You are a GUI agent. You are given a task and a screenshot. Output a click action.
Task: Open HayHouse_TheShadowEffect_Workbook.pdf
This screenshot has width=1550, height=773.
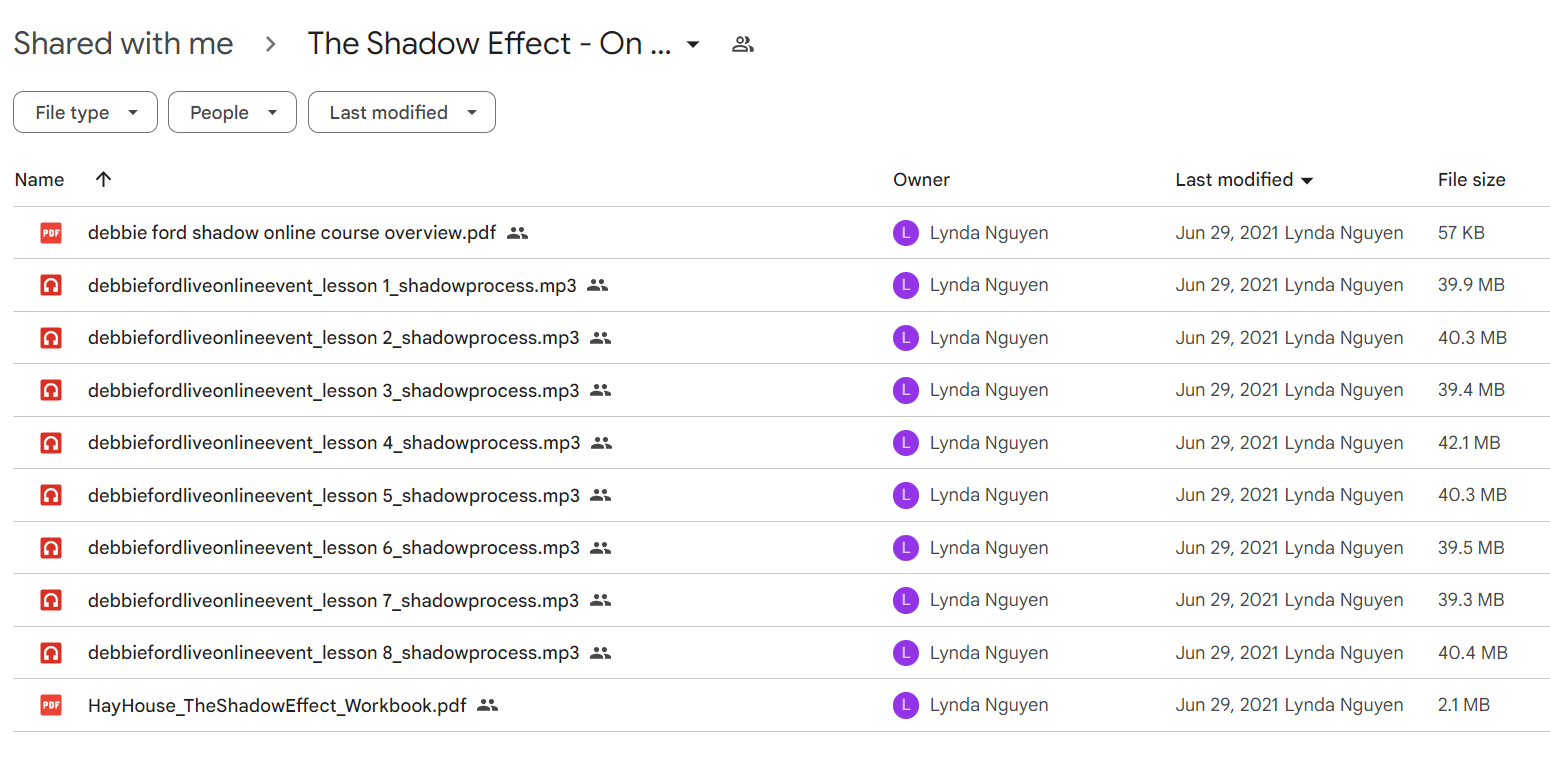pyautogui.click(x=277, y=705)
